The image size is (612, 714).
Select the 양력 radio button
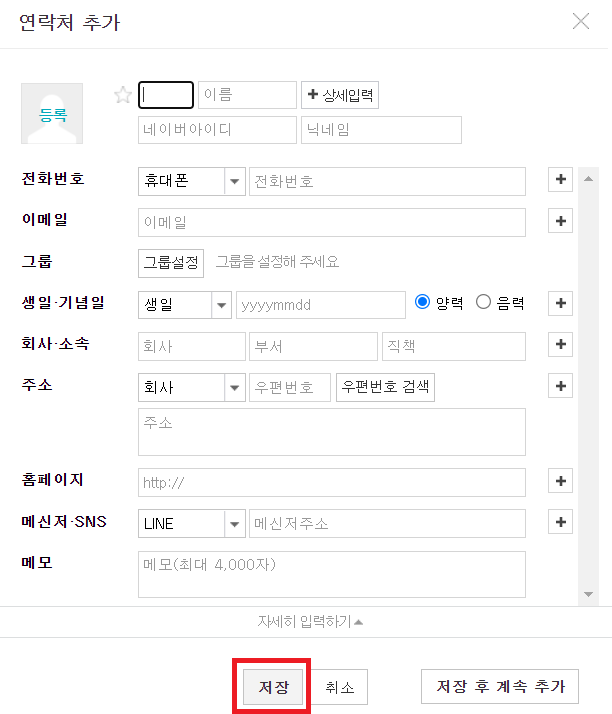point(422,301)
